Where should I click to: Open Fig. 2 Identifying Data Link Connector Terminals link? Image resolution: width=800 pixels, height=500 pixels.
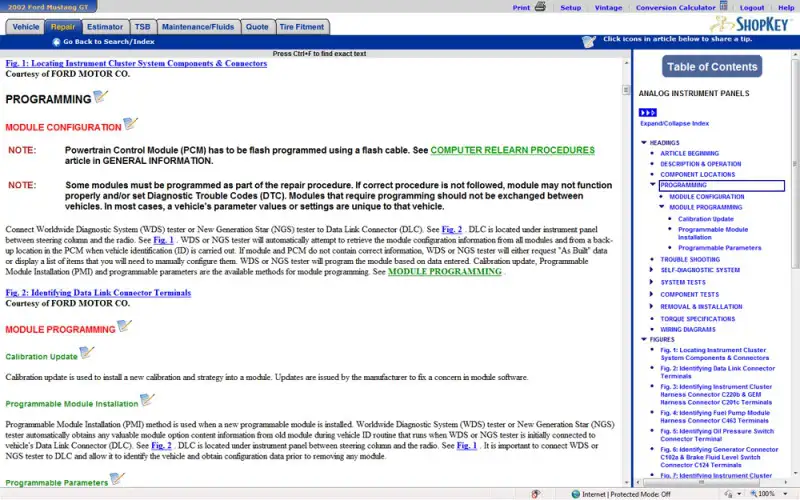98,293
